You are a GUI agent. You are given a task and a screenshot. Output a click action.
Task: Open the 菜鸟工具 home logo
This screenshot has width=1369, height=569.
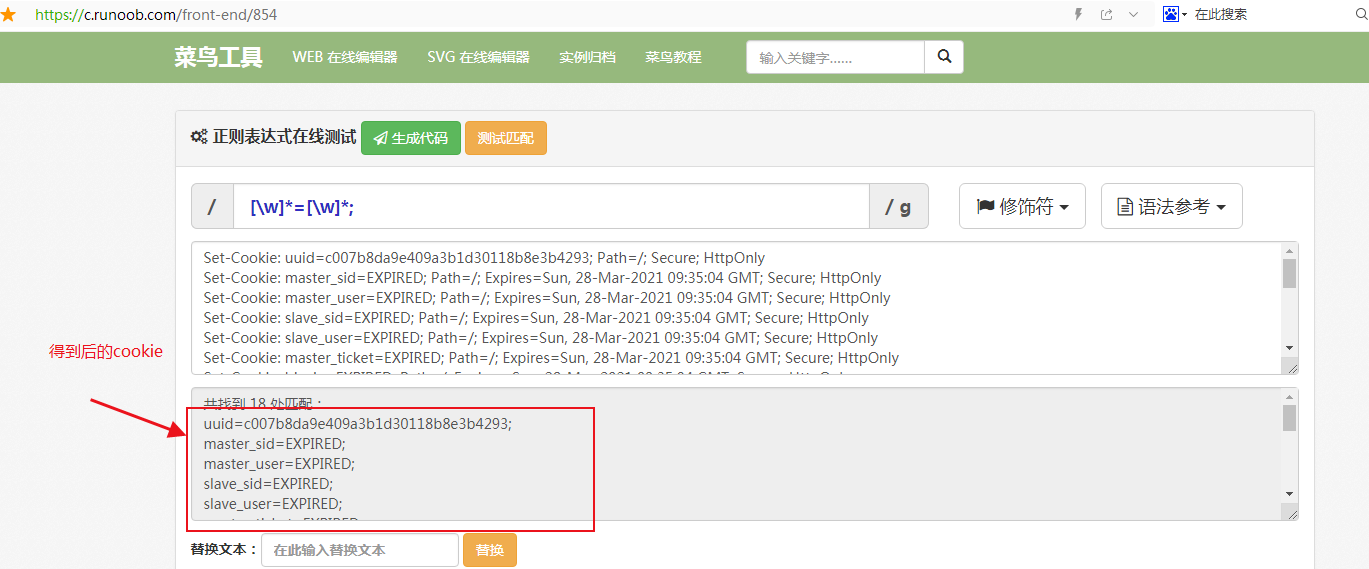(218, 57)
